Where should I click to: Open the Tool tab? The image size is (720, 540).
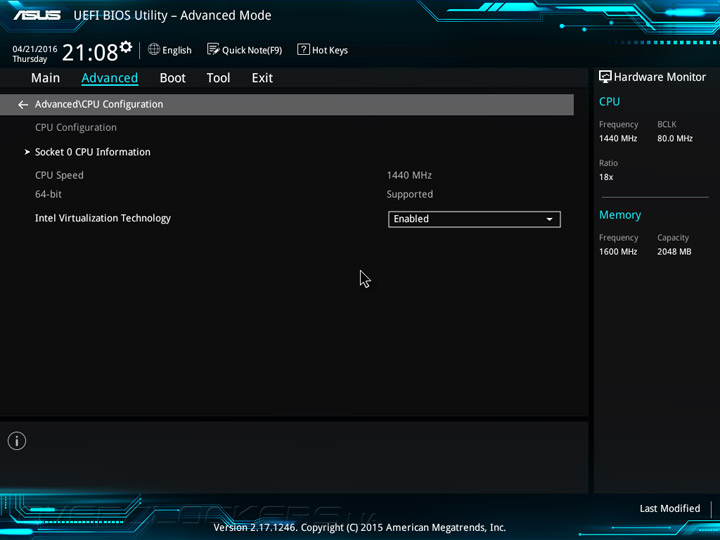coord(218,78)
